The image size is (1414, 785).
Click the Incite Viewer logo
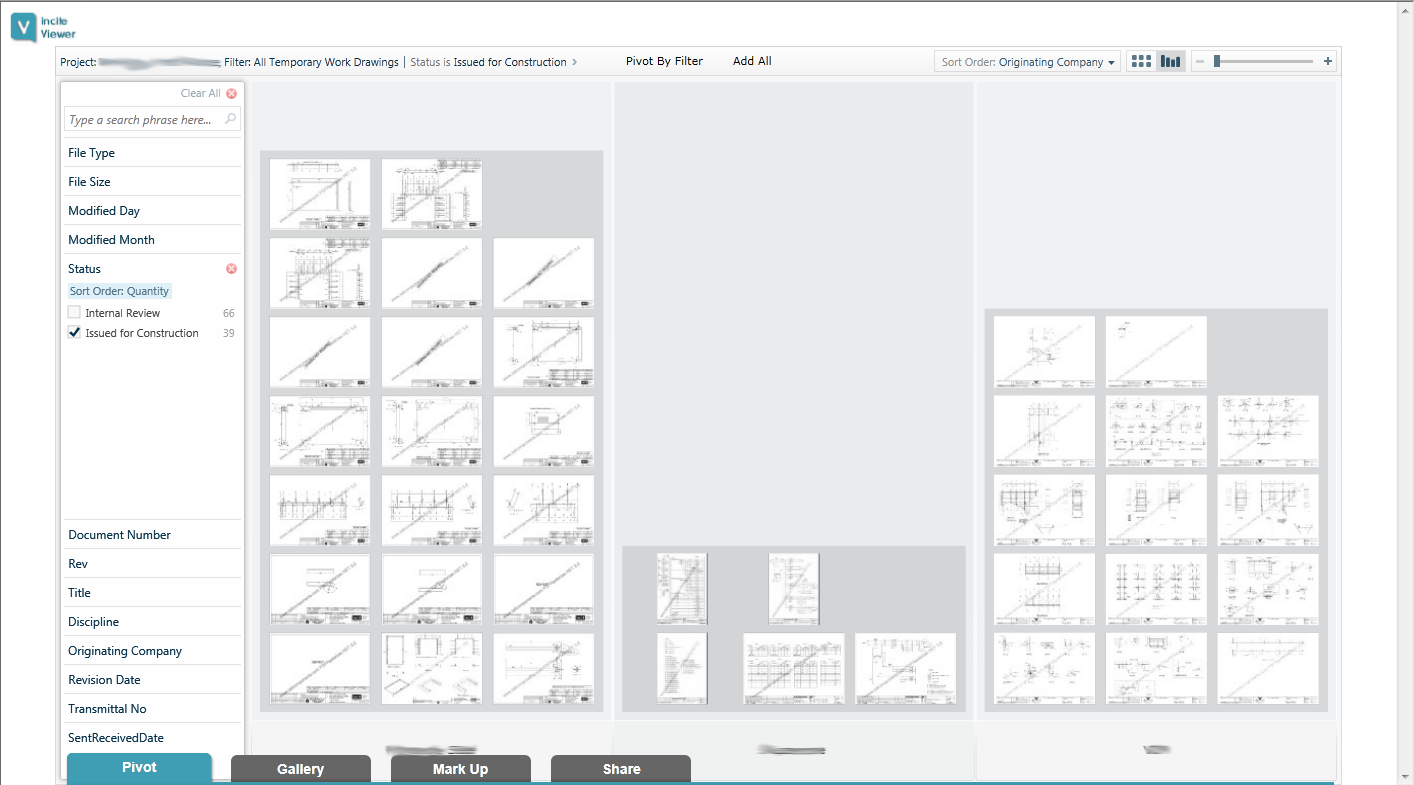click(x=44, y=27)
